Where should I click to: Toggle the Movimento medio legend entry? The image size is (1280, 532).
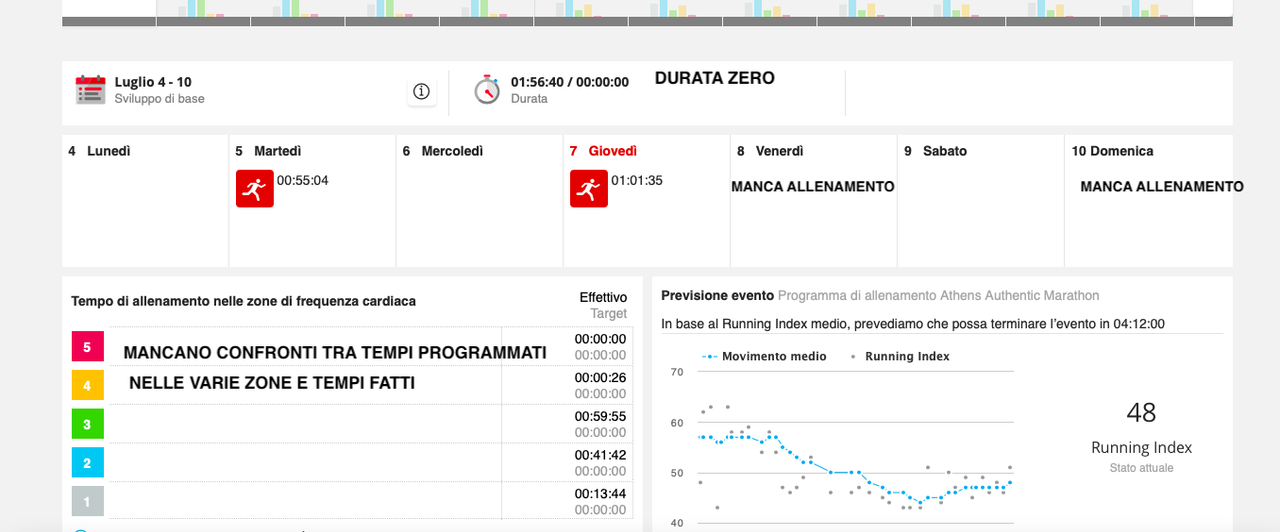pyautogui.click(x=764, y=356)
